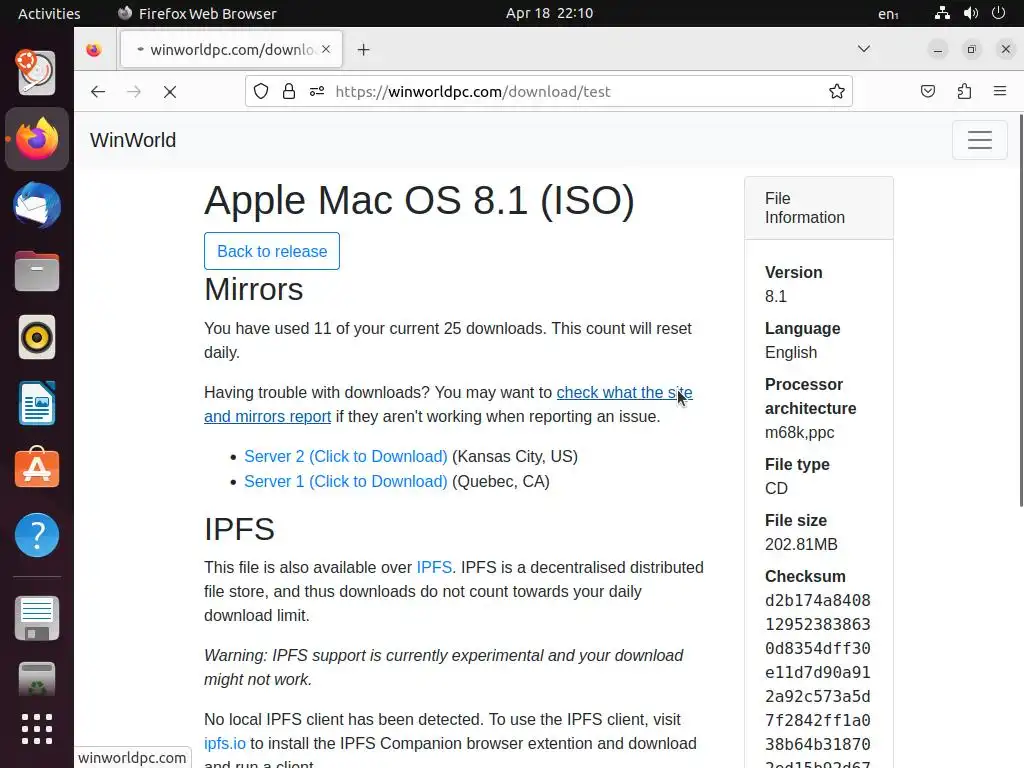The width and height of the screenshot is (1024, 768).
Task: Click the Apple Mac OS 8.1 (ISO) heading
Action: point(419,200)
